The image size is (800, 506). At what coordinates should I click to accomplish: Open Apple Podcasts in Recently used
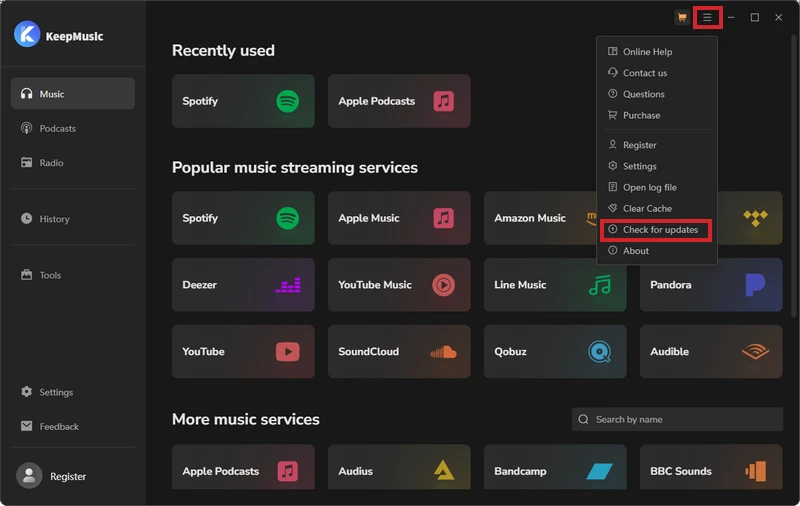(x=399, y=101)
